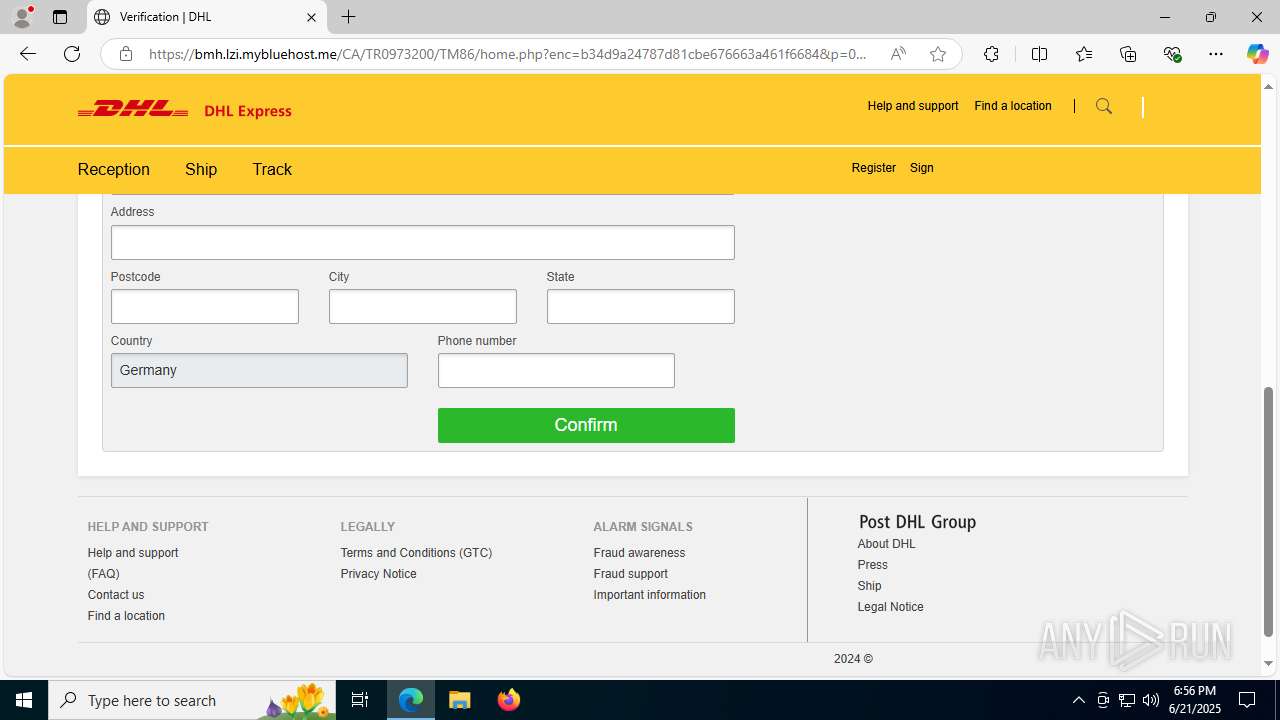Screen dimensions: 1280x720
Task: Click the Sign link in the header
Action: pyautogui.click(x=922, y=168)
